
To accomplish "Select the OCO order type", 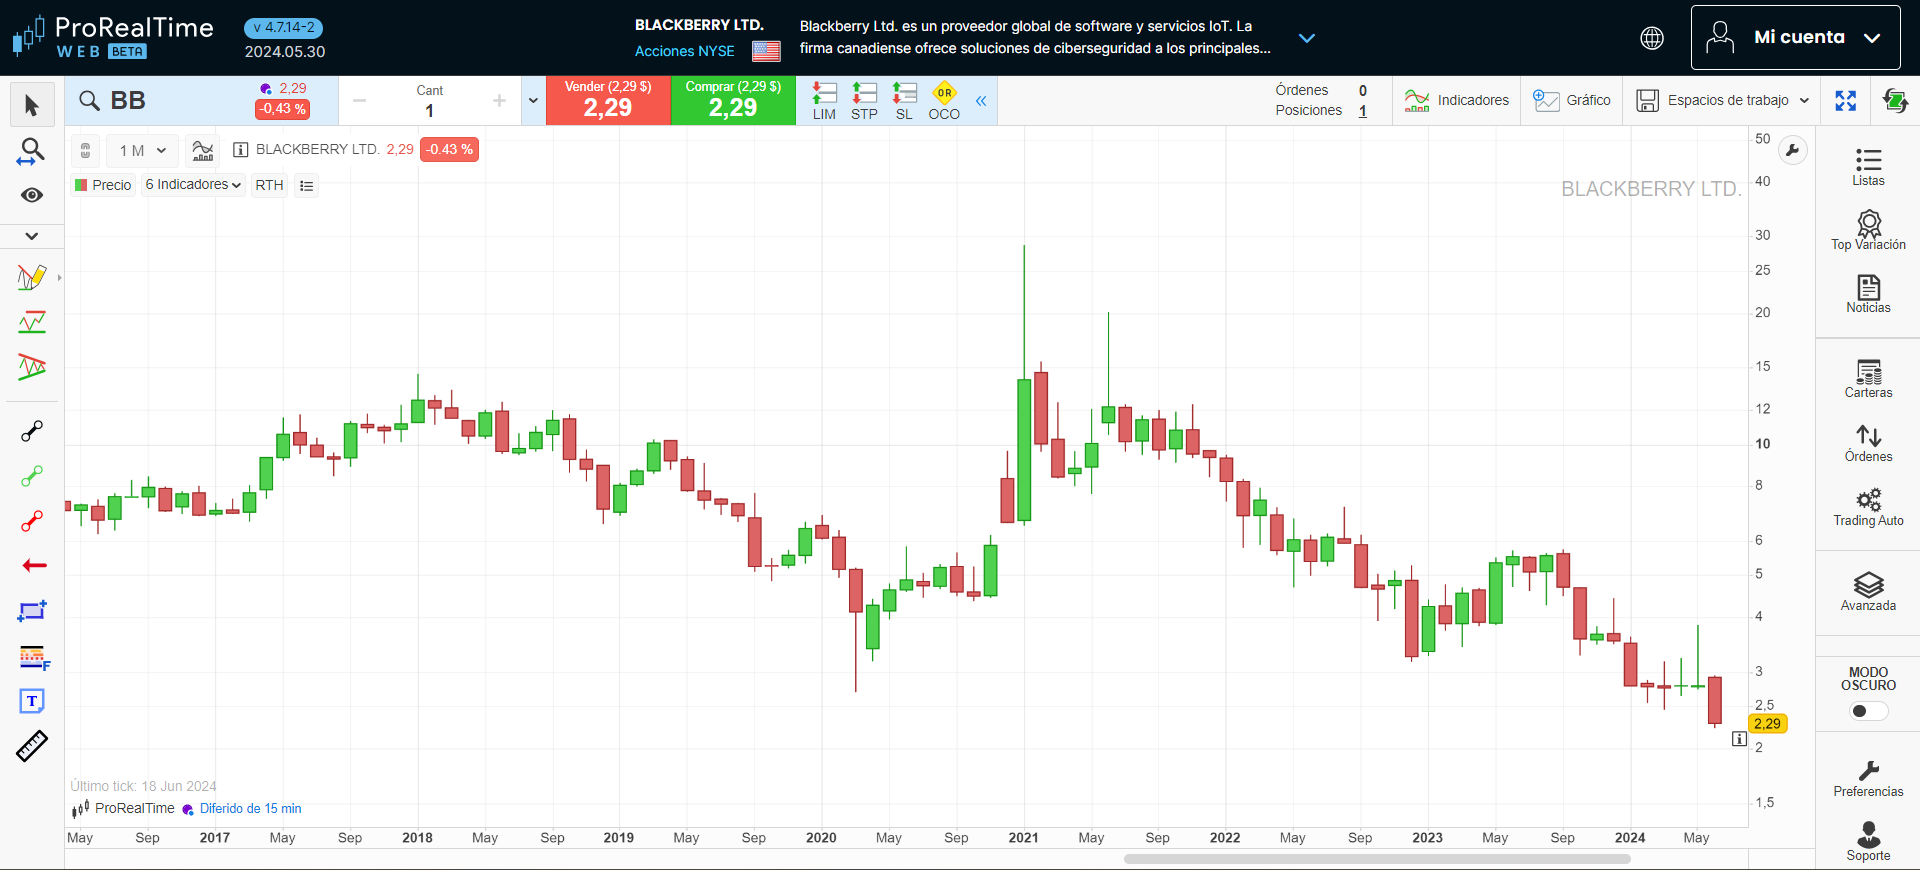I will click(x=944, y=101).
